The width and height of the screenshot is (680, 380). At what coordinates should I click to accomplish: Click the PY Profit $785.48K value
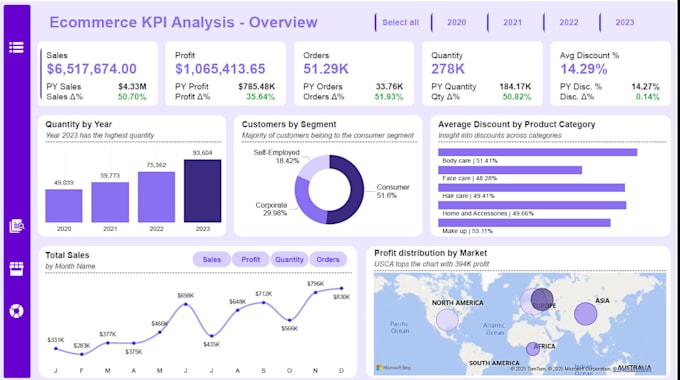tap(256, 87)
